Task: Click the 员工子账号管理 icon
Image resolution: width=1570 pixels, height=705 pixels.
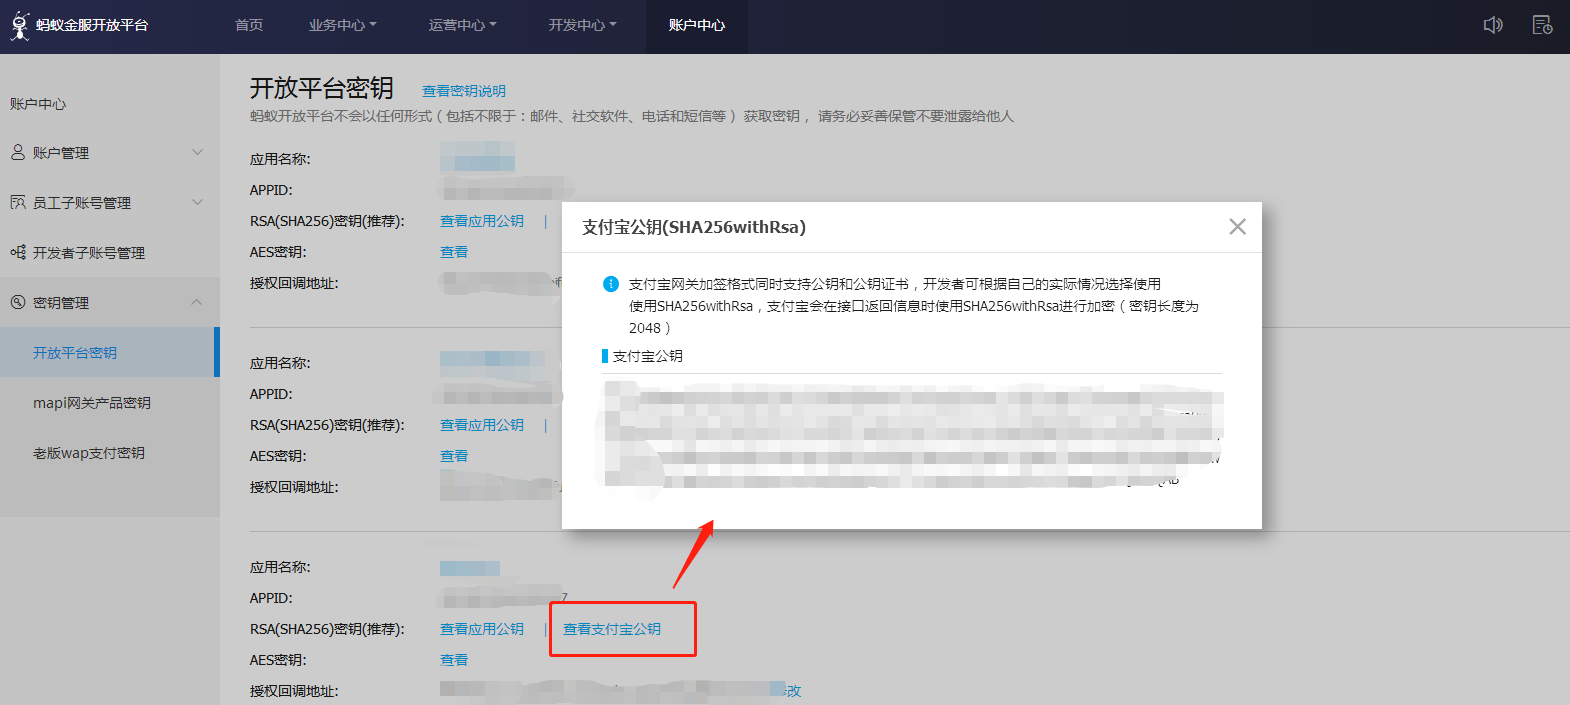Action: point(18,202)
